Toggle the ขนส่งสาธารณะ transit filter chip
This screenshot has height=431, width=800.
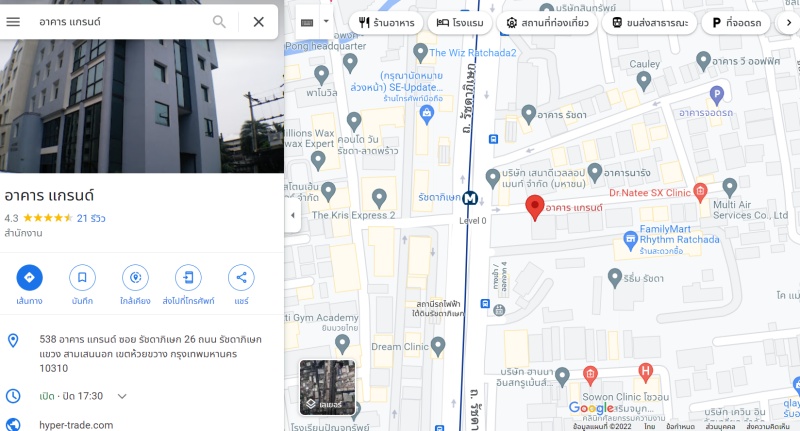649,22
